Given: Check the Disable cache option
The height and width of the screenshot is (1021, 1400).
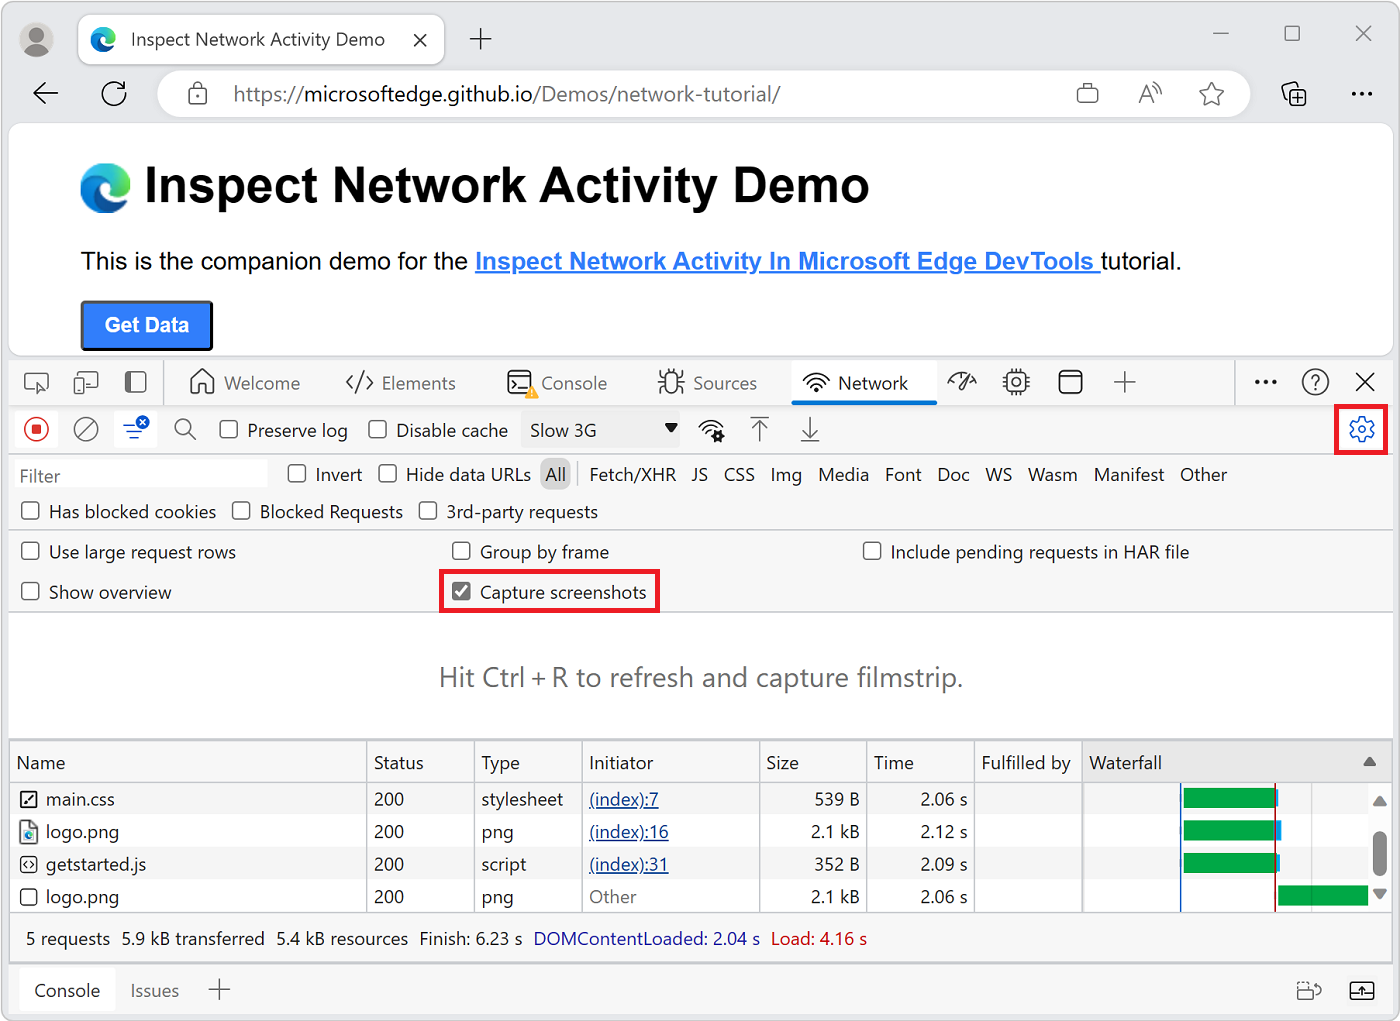Looking at the screenshot, I should click(x=377, y=429).
